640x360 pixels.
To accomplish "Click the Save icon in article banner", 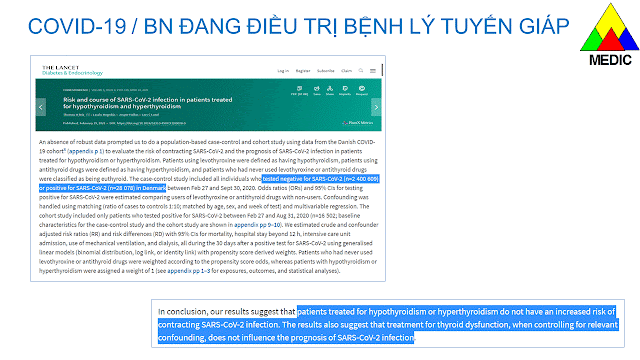I will pos(317,90).
